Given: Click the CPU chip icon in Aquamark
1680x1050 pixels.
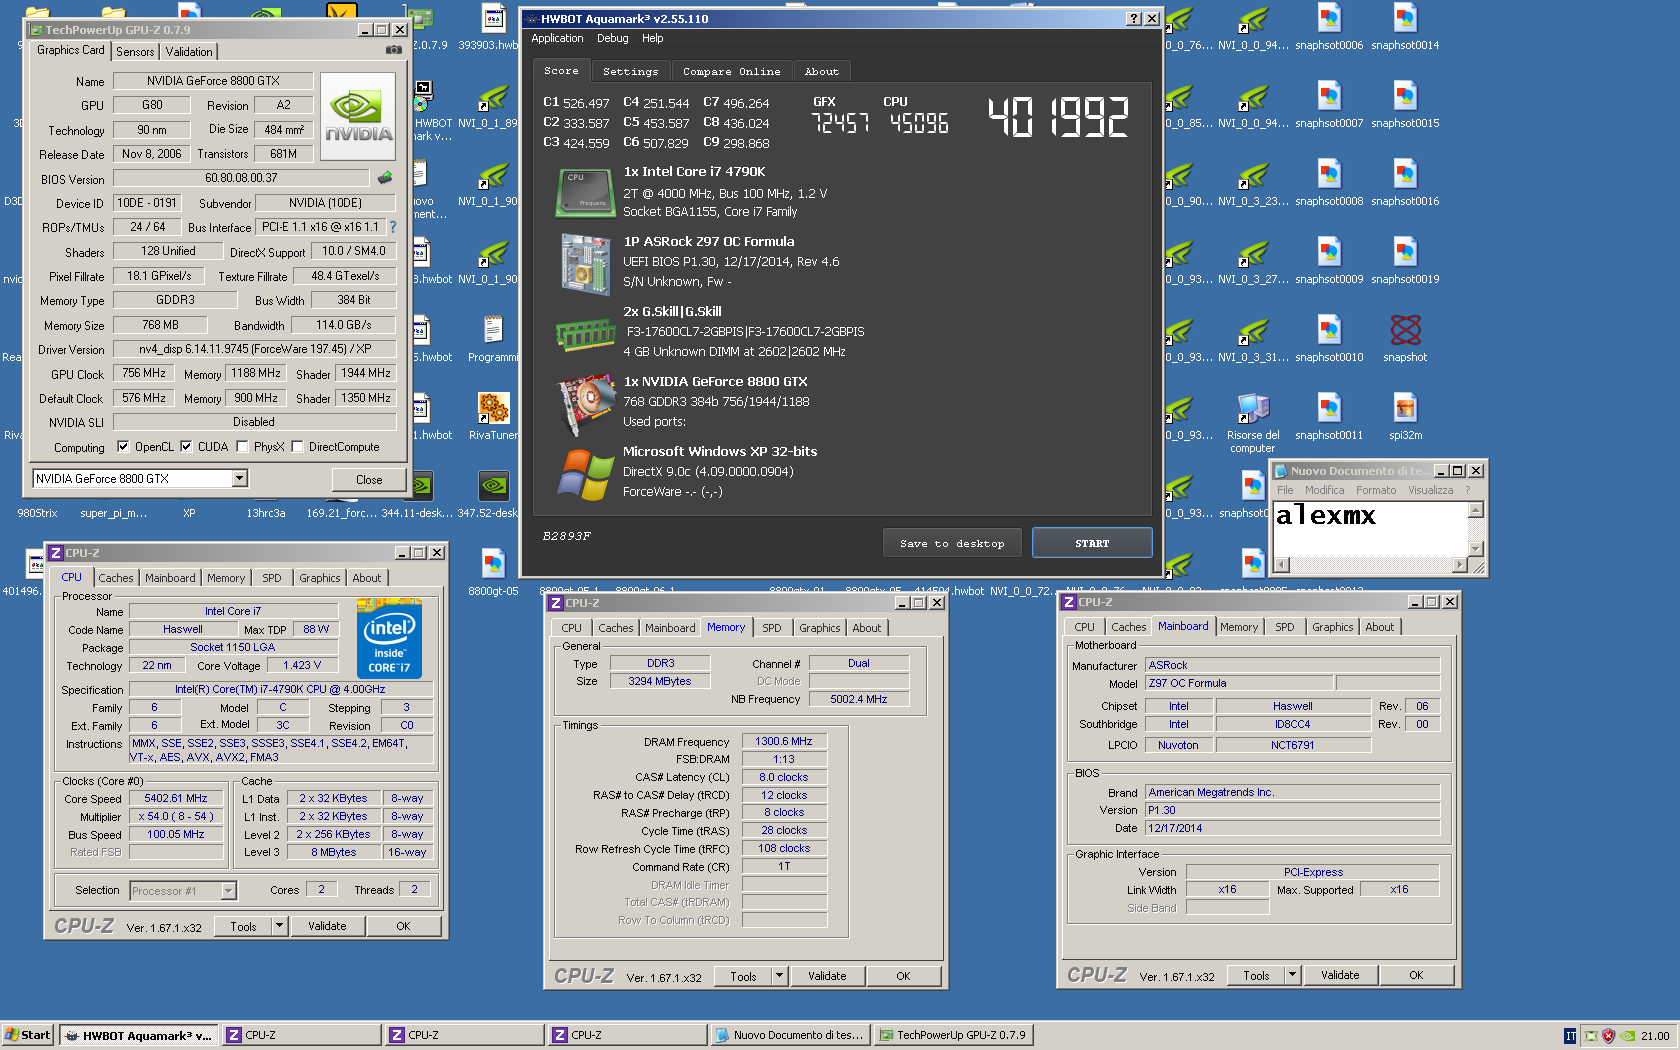Looking at the screenshot, I should [x=585, y=192].
